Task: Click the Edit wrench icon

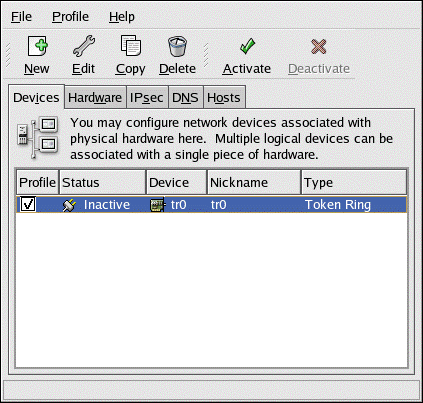Action: pyautogui.click(x=84, y=46)
